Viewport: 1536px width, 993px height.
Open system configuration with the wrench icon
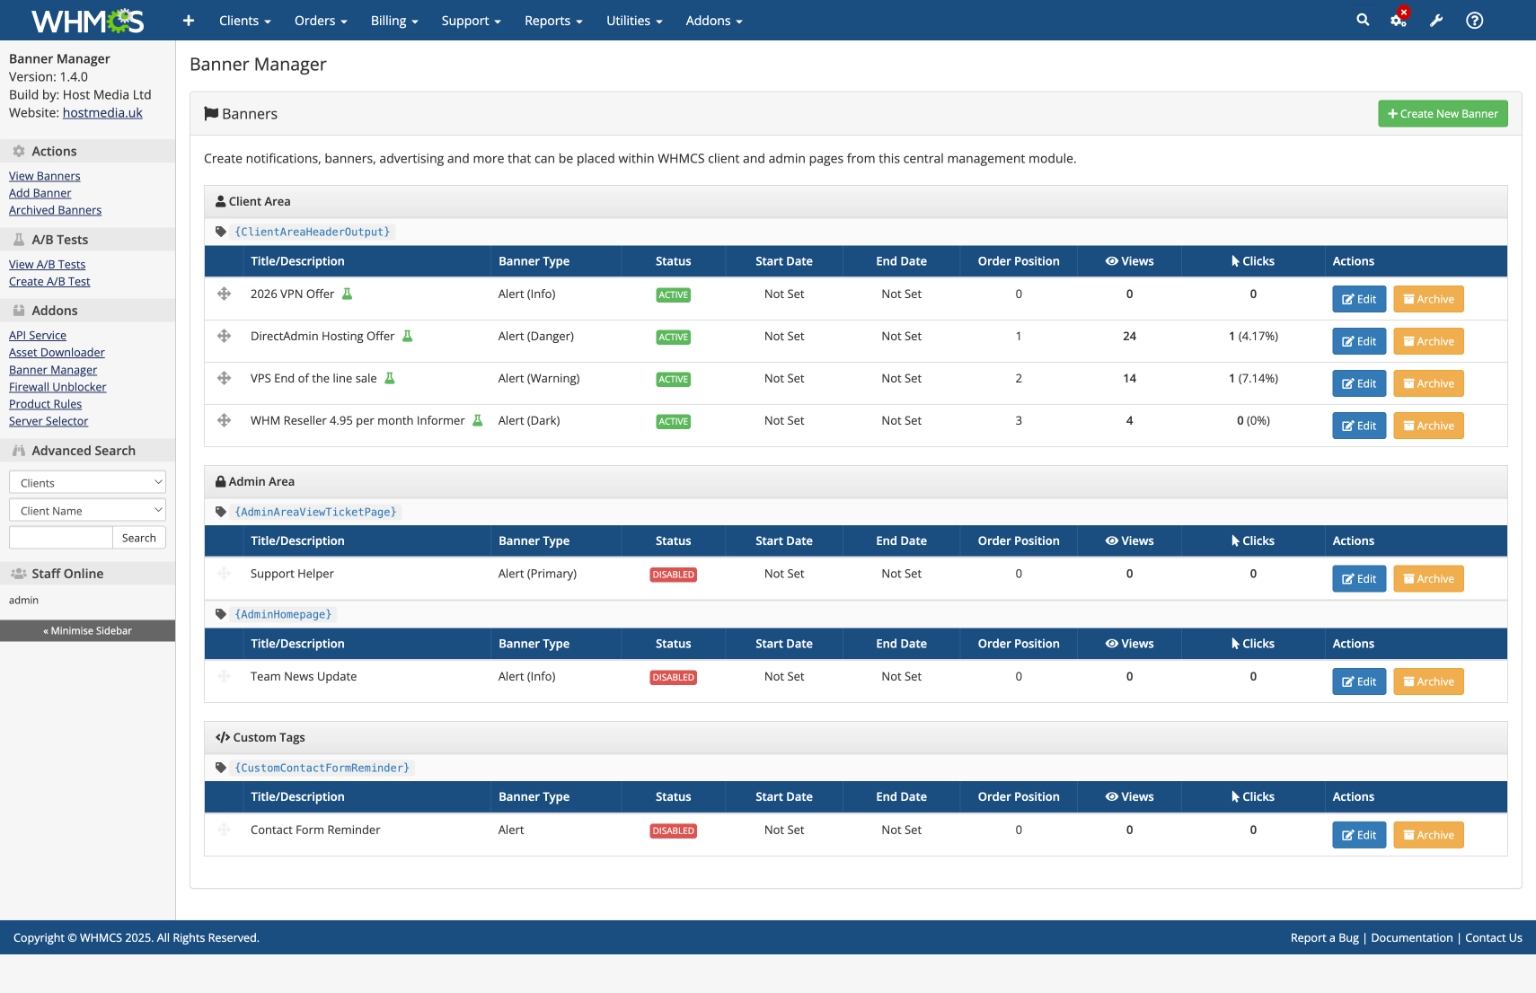tap(1436, 20)
